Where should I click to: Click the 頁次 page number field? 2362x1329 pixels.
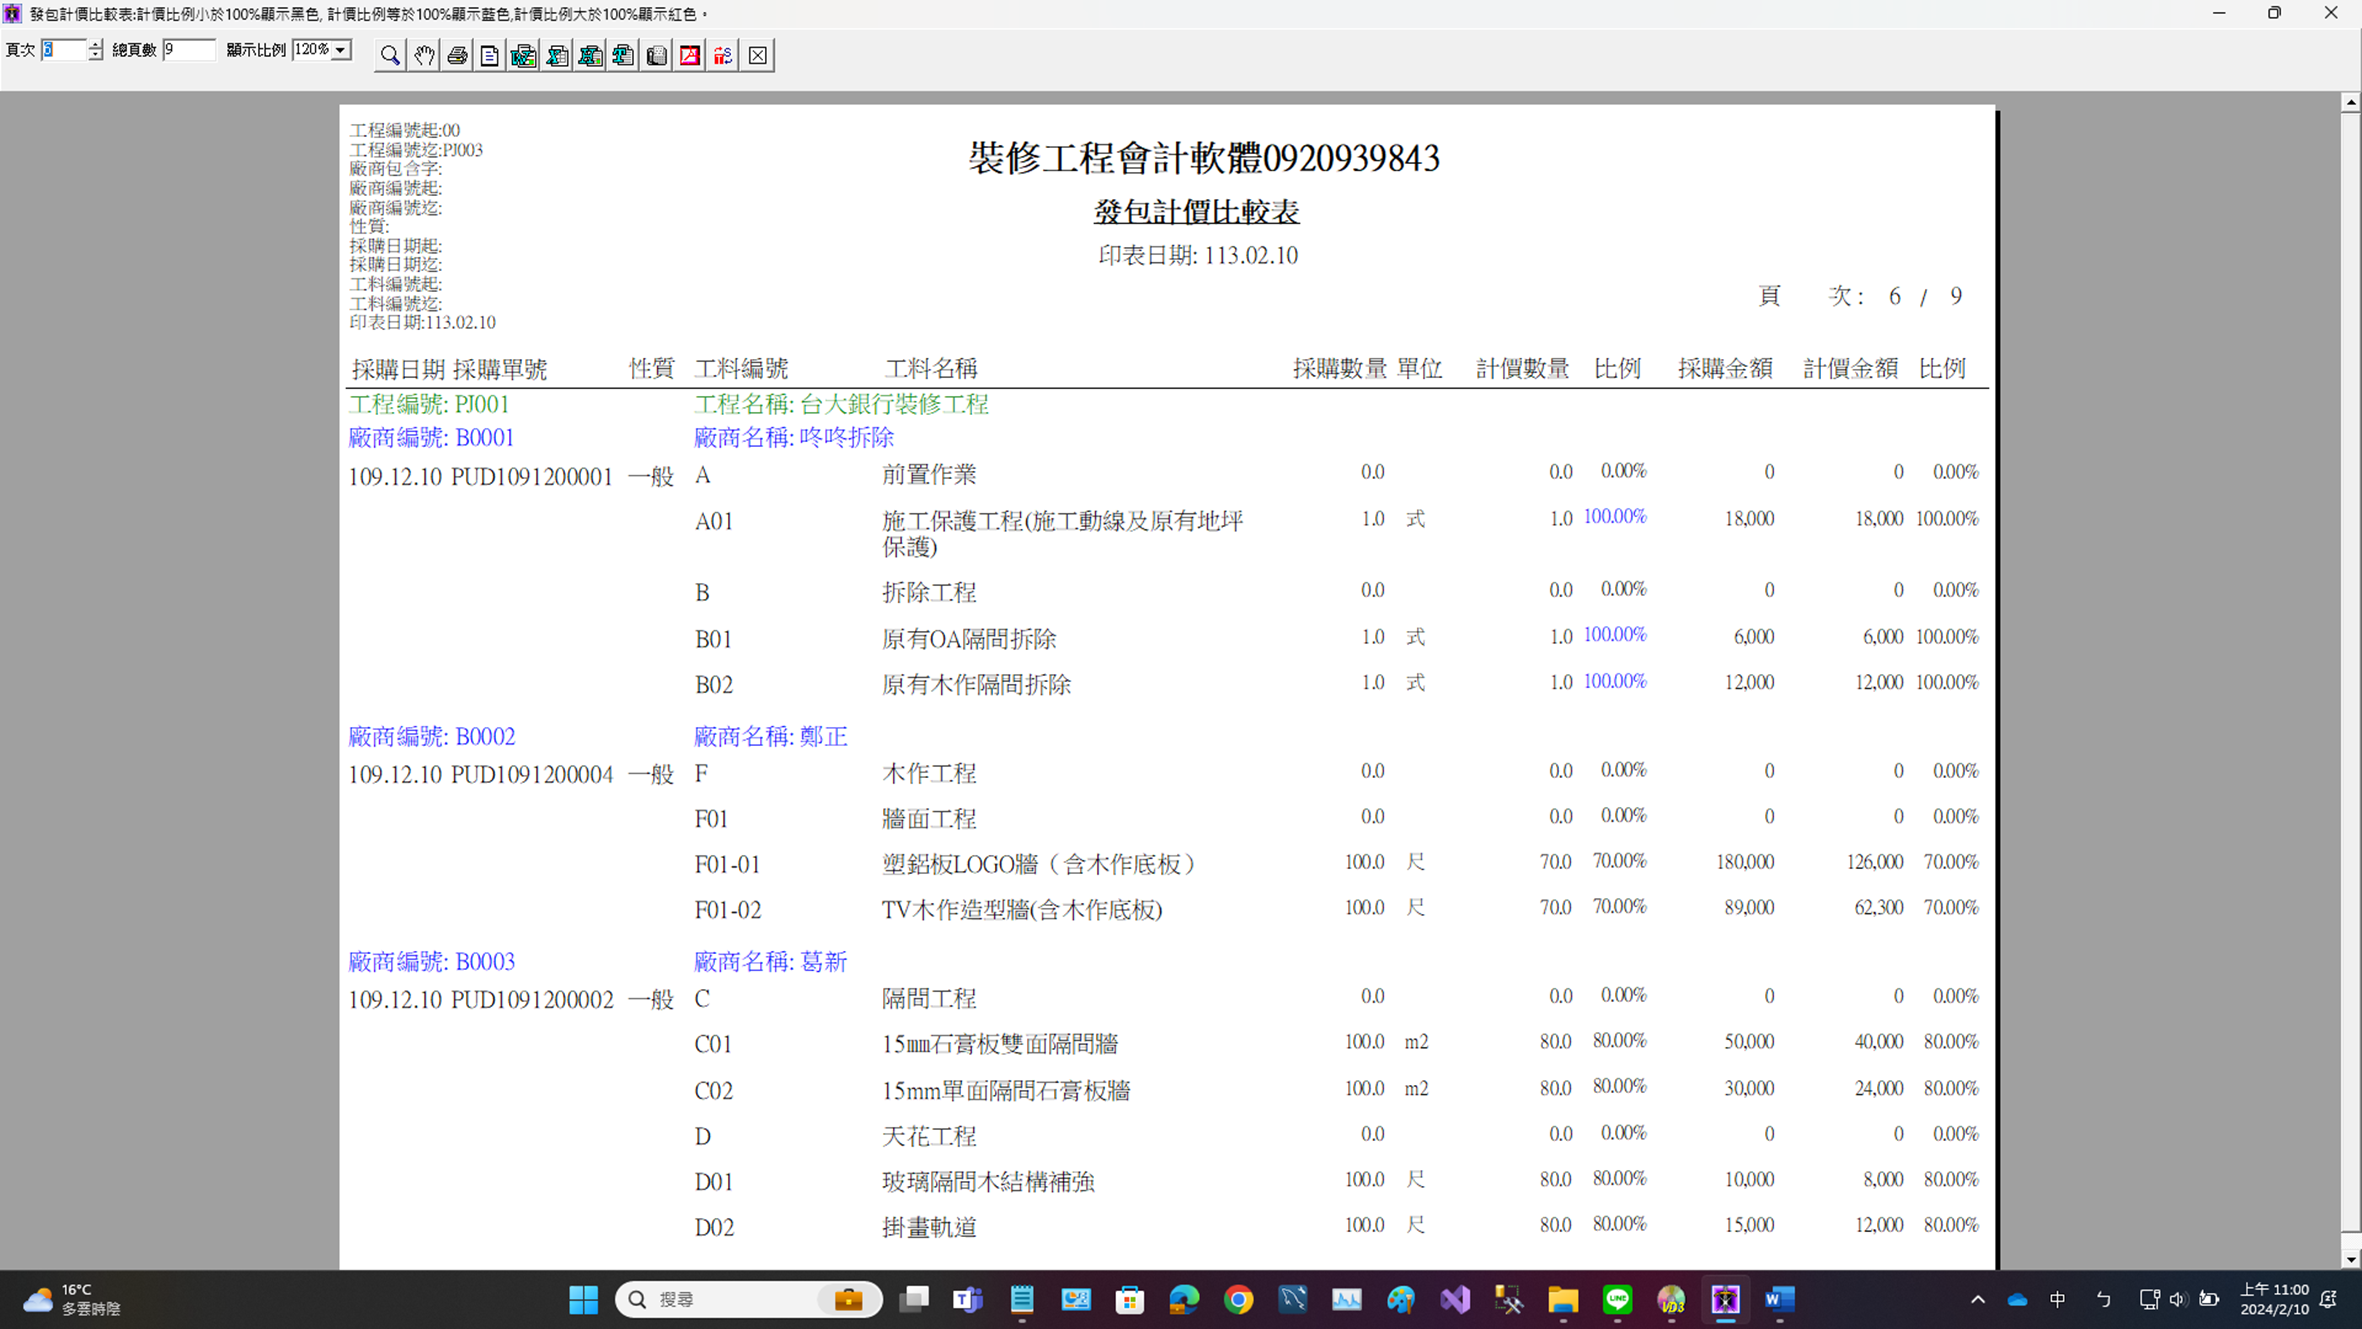pyautogui.click(x=63, y=50)
